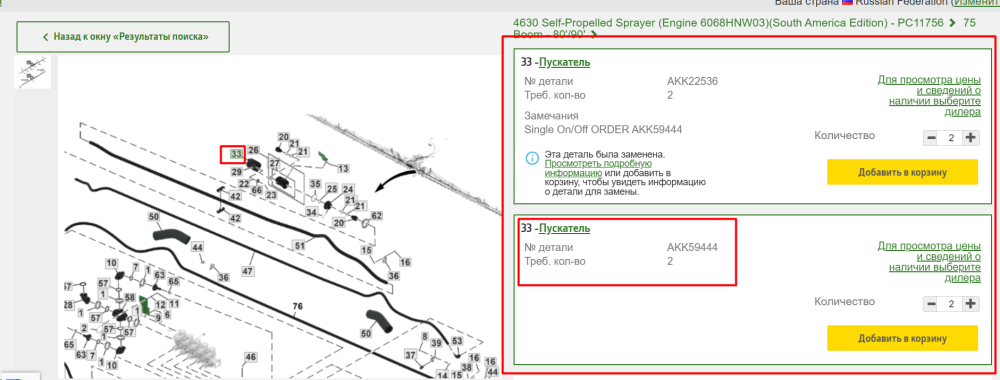Viewport: 1000px width, 380px height.
Task: Add part AKK22536 to the cart
Action: tap(902, 172)
